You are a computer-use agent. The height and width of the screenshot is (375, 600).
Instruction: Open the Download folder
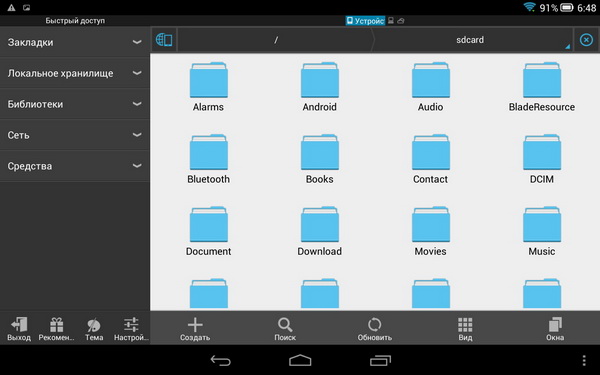tap(320, 231)
